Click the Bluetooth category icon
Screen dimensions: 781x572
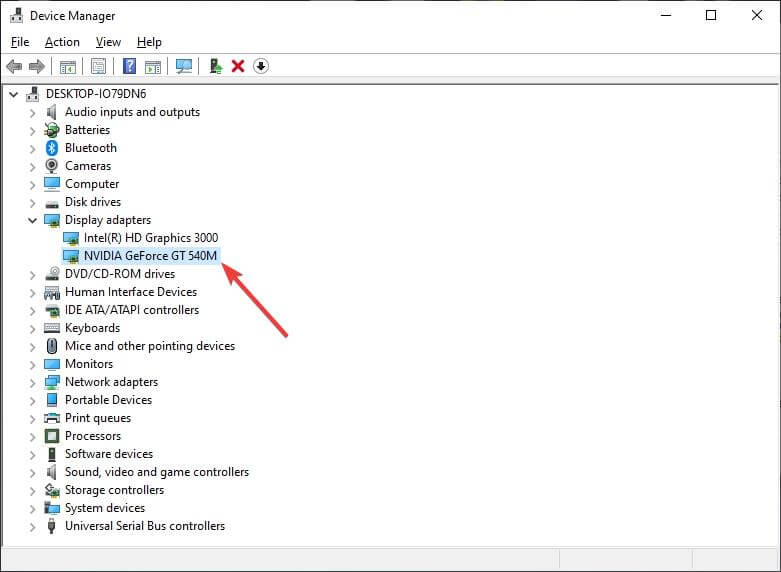pyautogui.click(x=52, y=148)
